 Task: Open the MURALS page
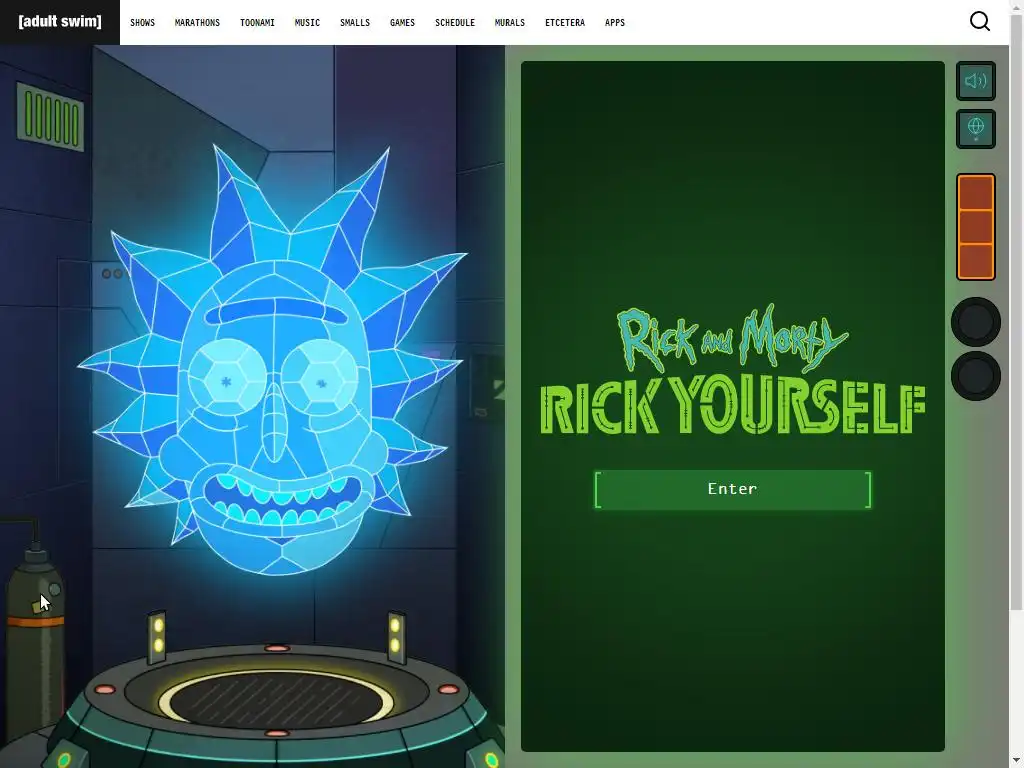pyautogui.click(x=509, y=23)
